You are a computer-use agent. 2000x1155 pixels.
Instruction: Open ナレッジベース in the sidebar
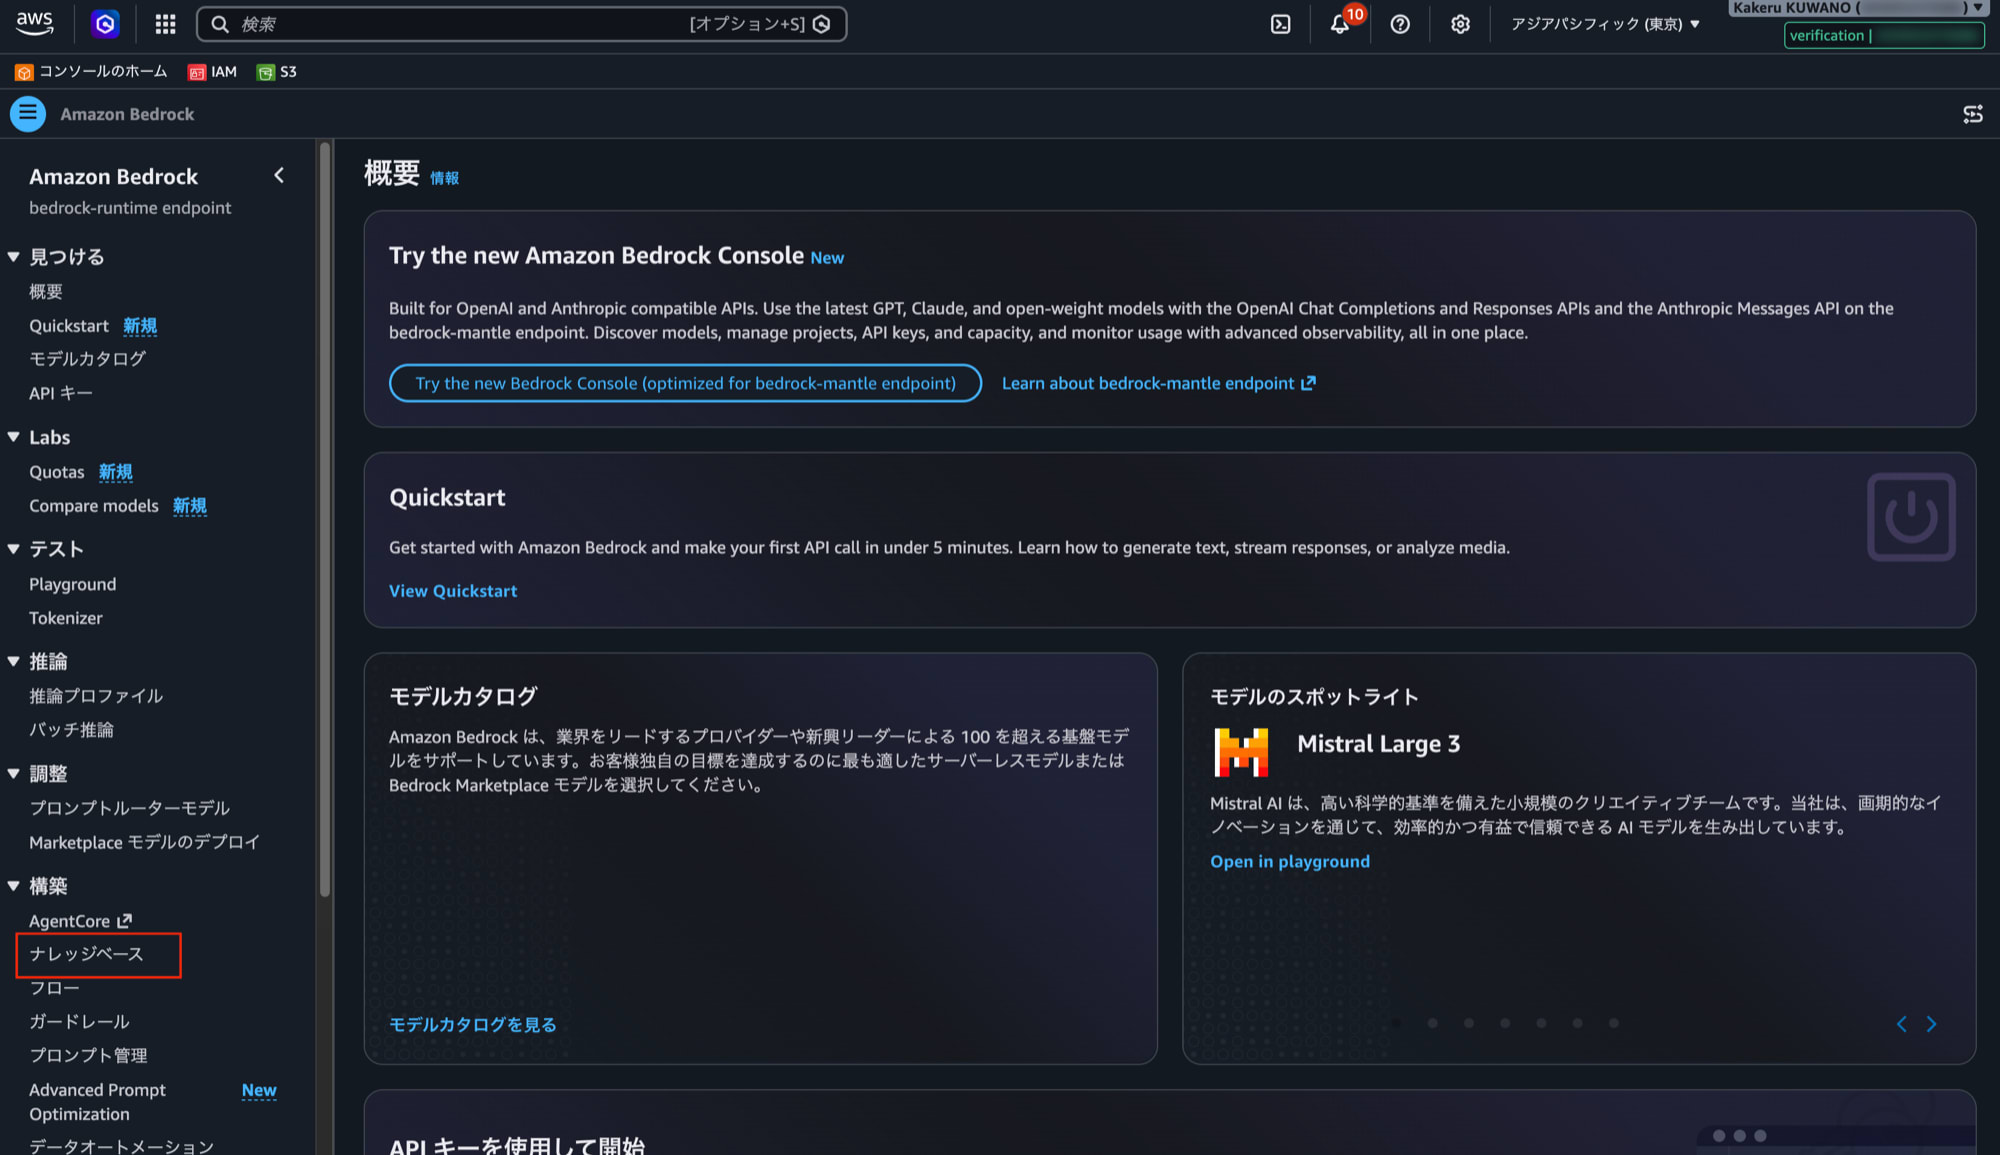click(86, 954)
